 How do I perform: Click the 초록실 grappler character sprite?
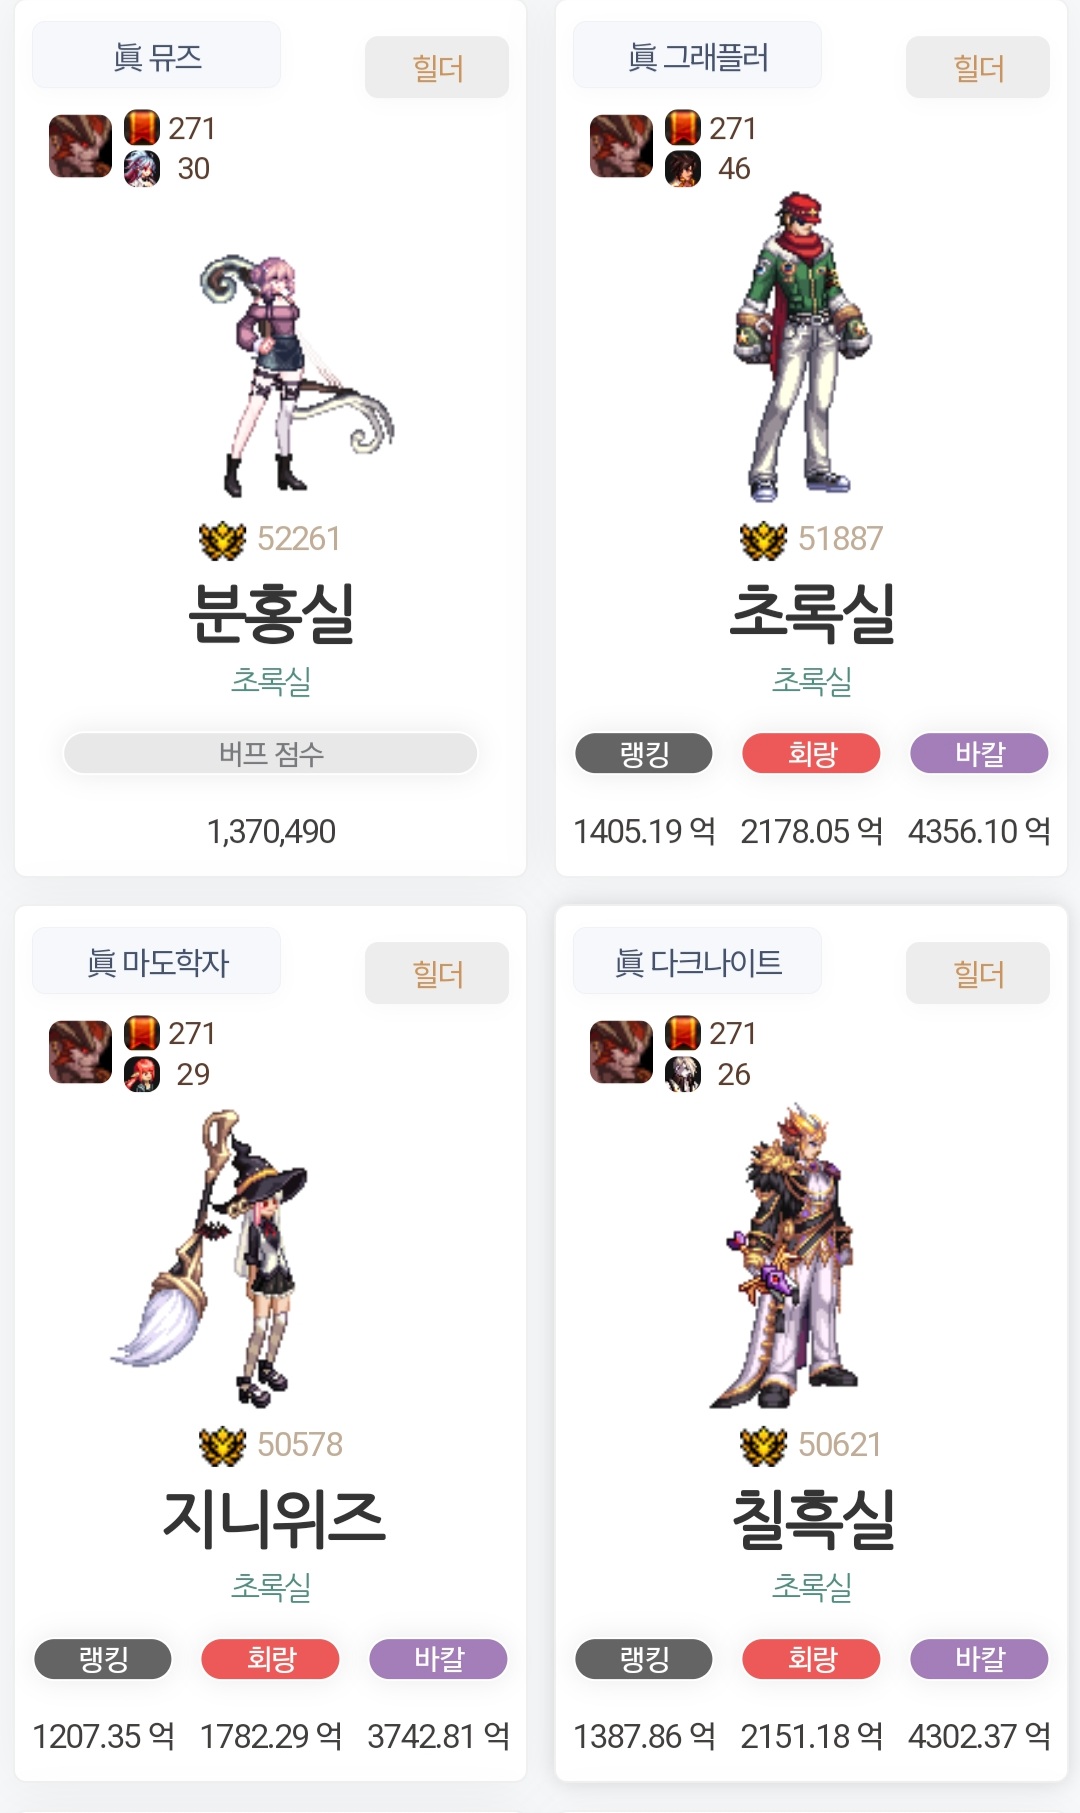803,347
